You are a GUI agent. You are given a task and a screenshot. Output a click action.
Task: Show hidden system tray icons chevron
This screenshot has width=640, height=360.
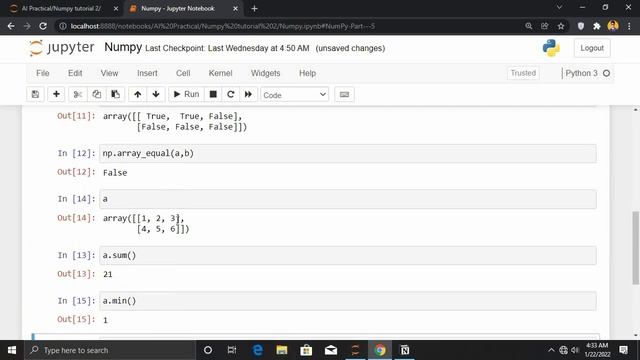[551, 350]
